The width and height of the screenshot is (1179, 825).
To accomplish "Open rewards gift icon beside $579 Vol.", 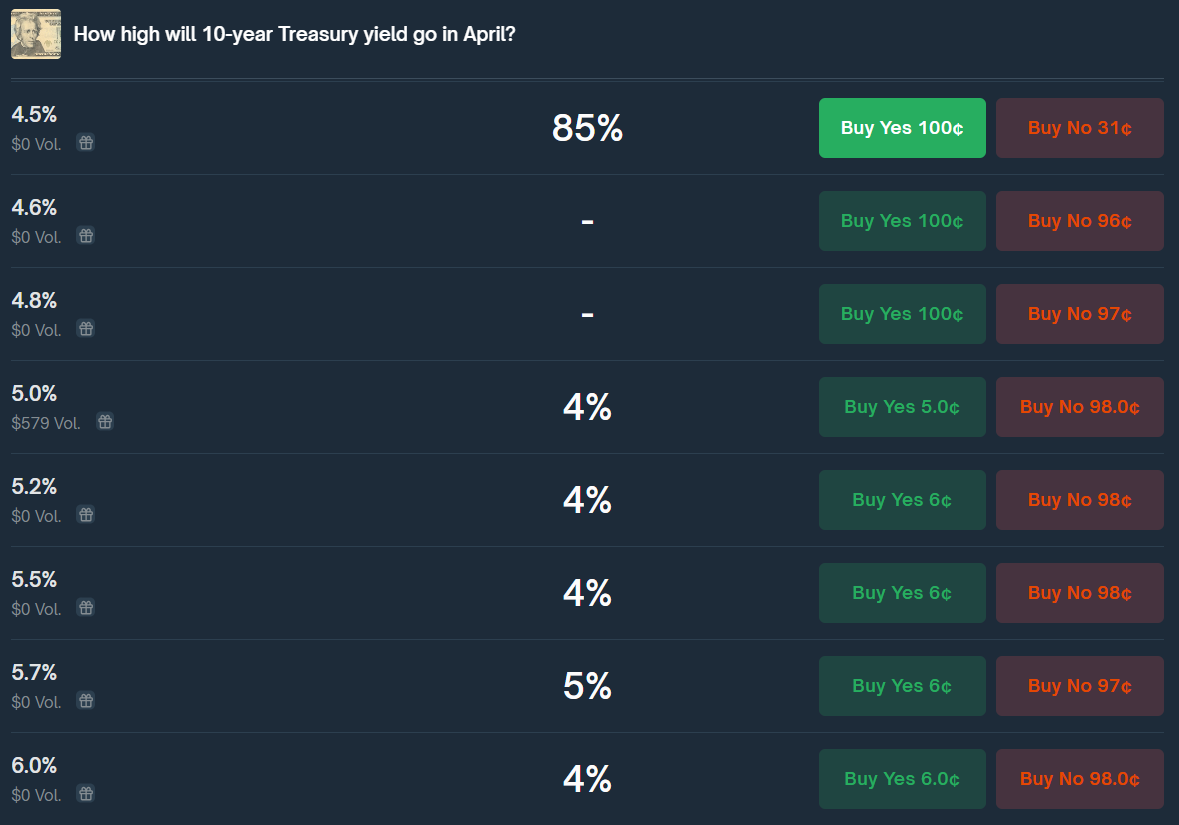I will point(105,422).
